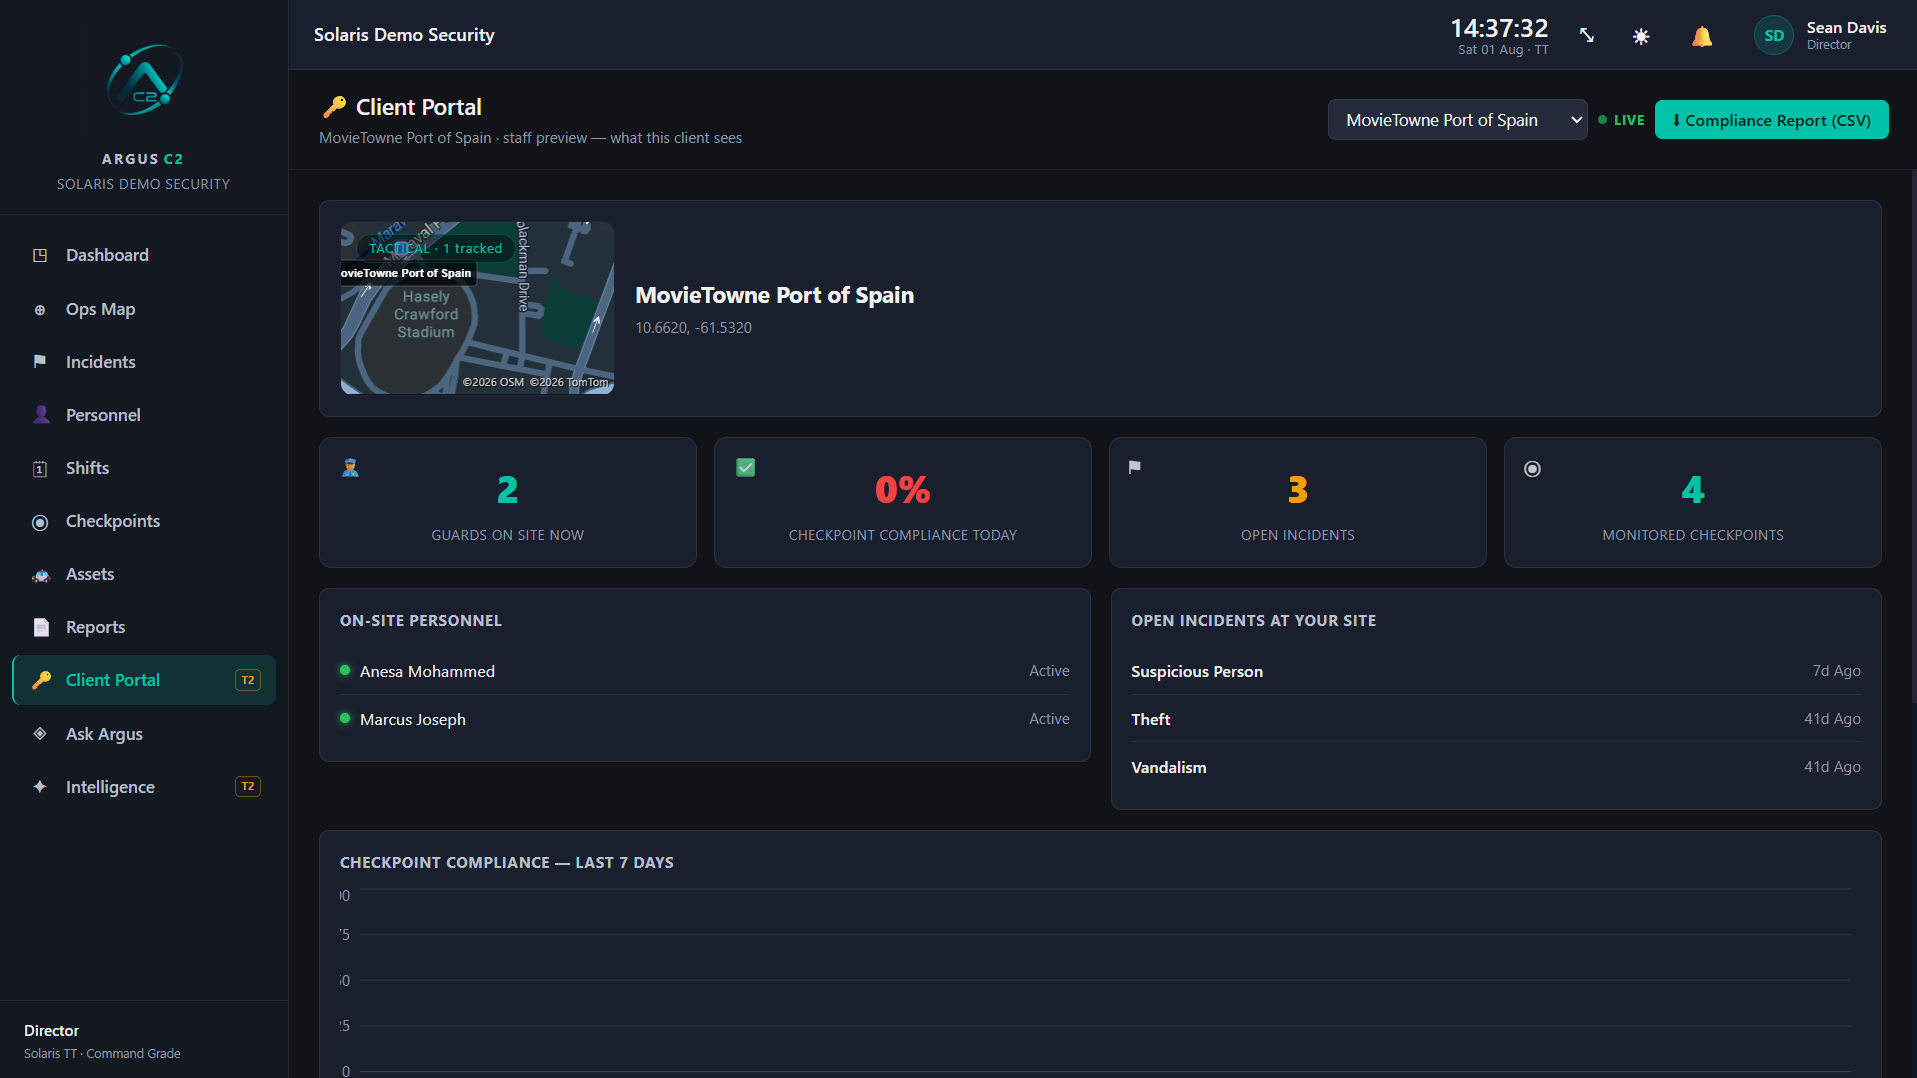Toggle fullscreen with the expand arrows icon
1917x1078 pixels.
coord(1587,36)
